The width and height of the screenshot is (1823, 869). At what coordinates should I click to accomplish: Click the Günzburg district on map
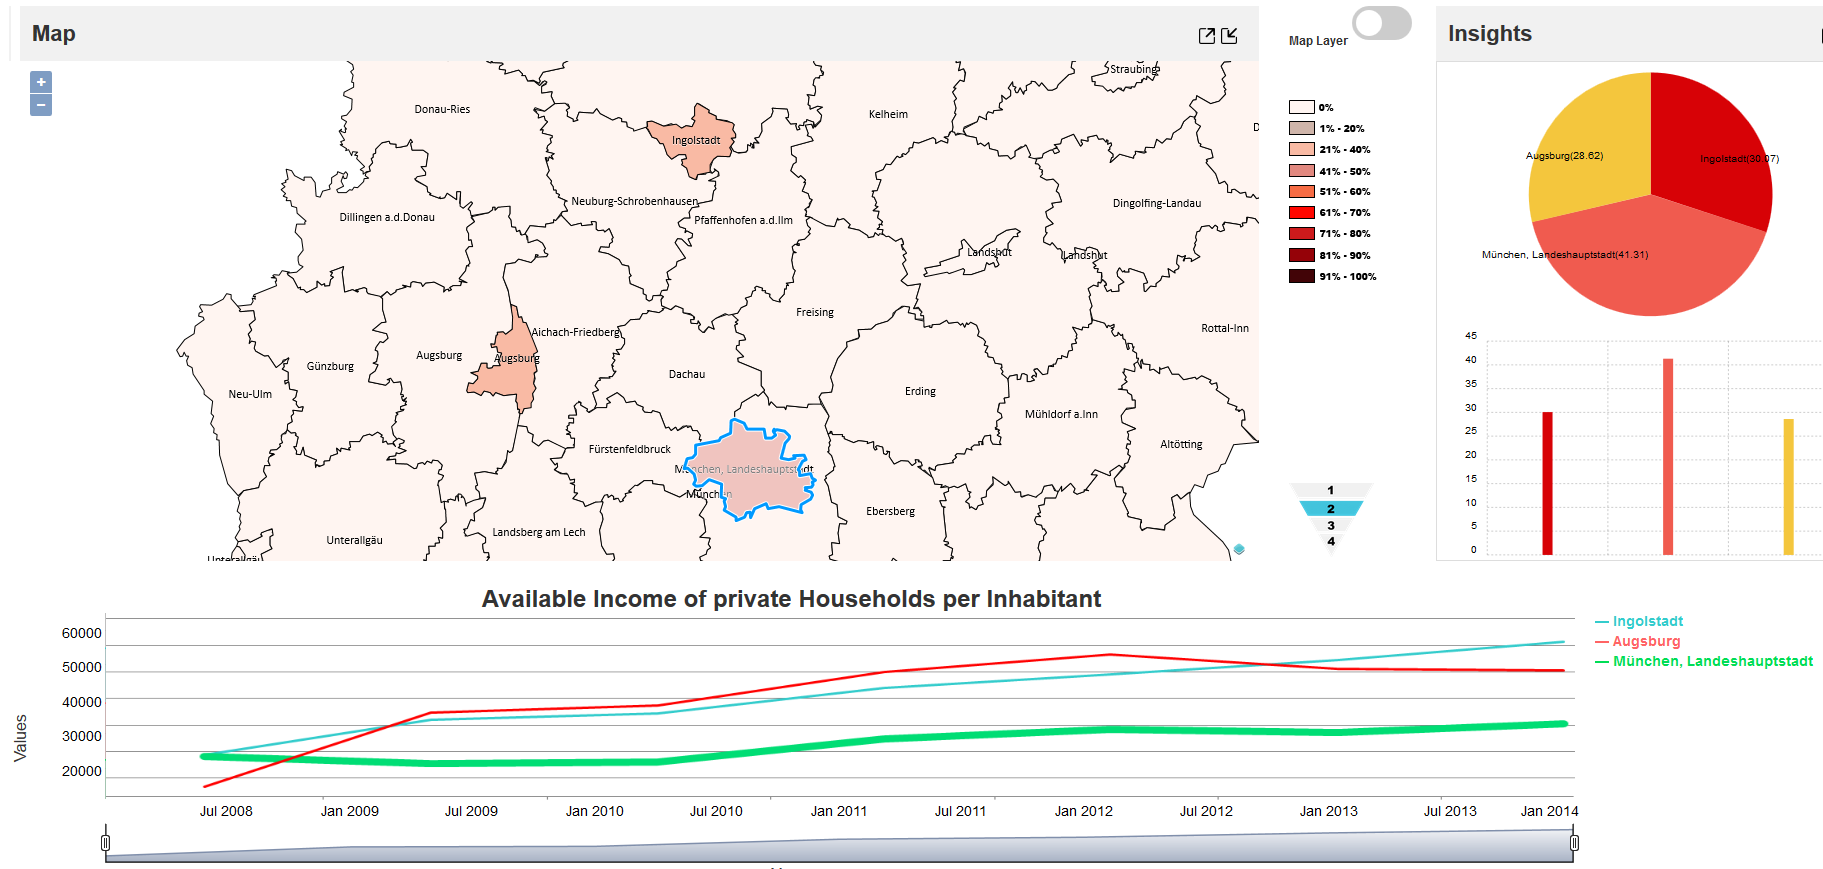tap(330, 367)
